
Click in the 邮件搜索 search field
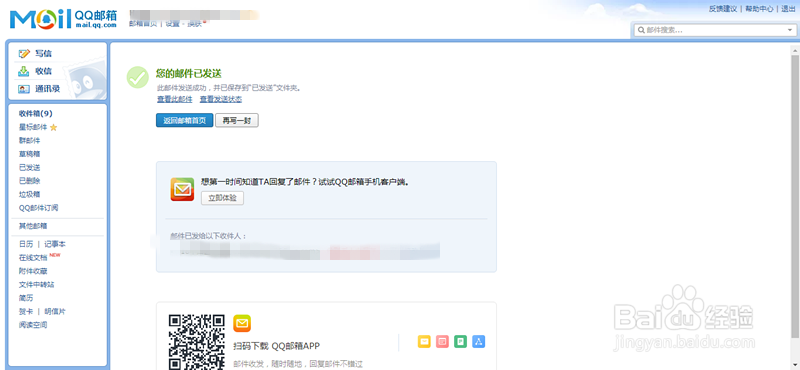pos(714,30)
